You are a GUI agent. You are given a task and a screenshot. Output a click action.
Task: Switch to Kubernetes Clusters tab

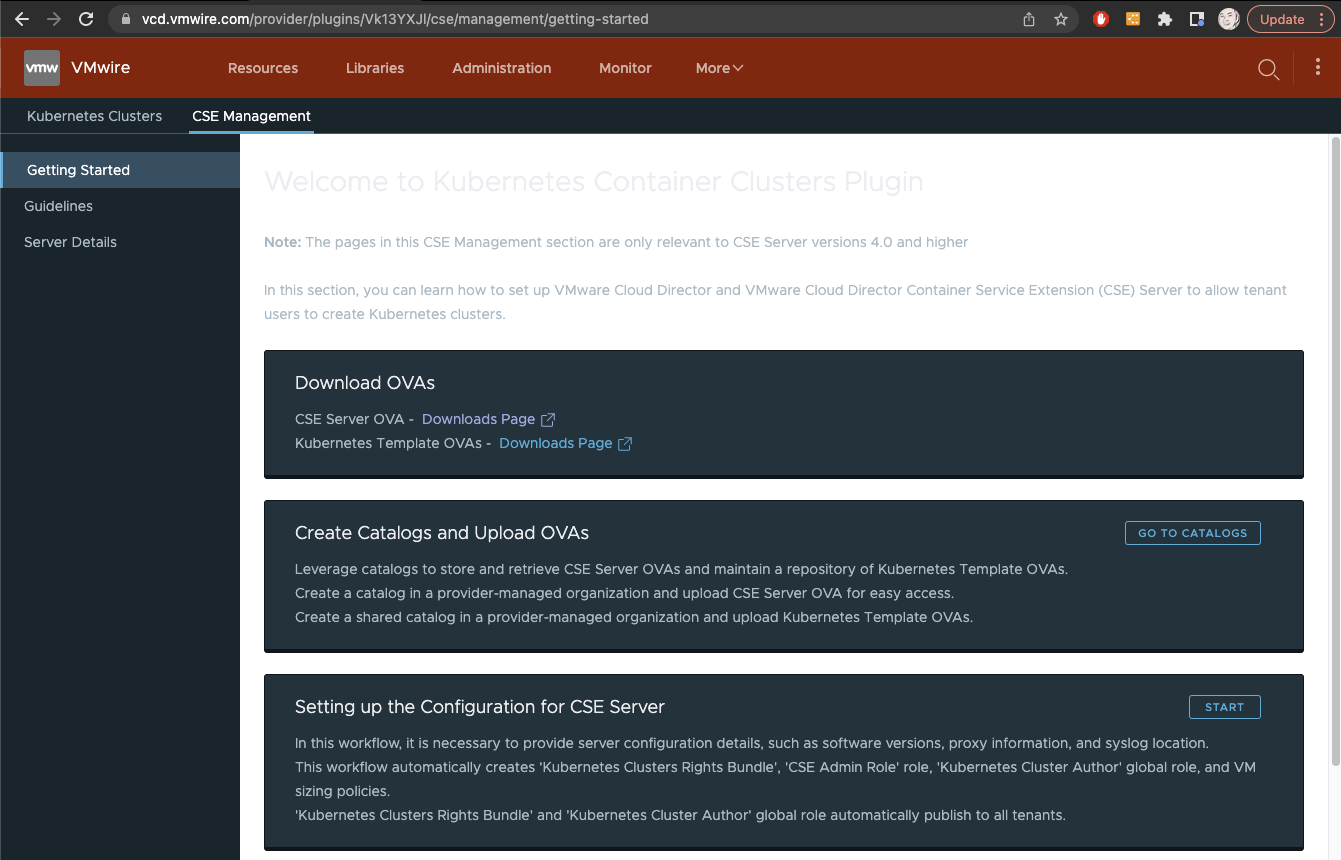tap(94, 116)
